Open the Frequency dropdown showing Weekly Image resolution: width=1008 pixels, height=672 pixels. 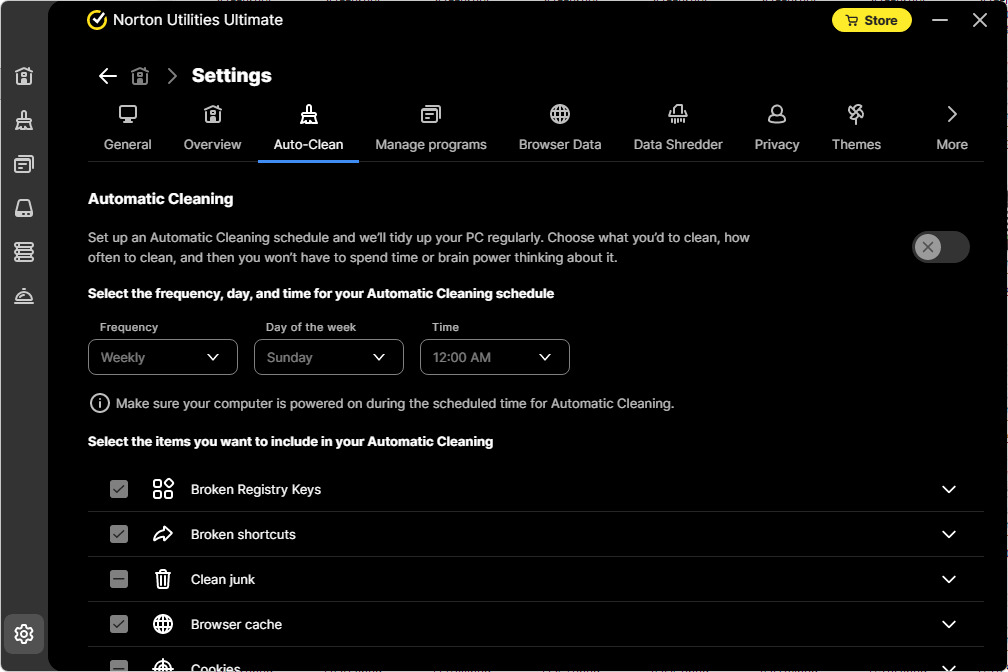point(162,357)
